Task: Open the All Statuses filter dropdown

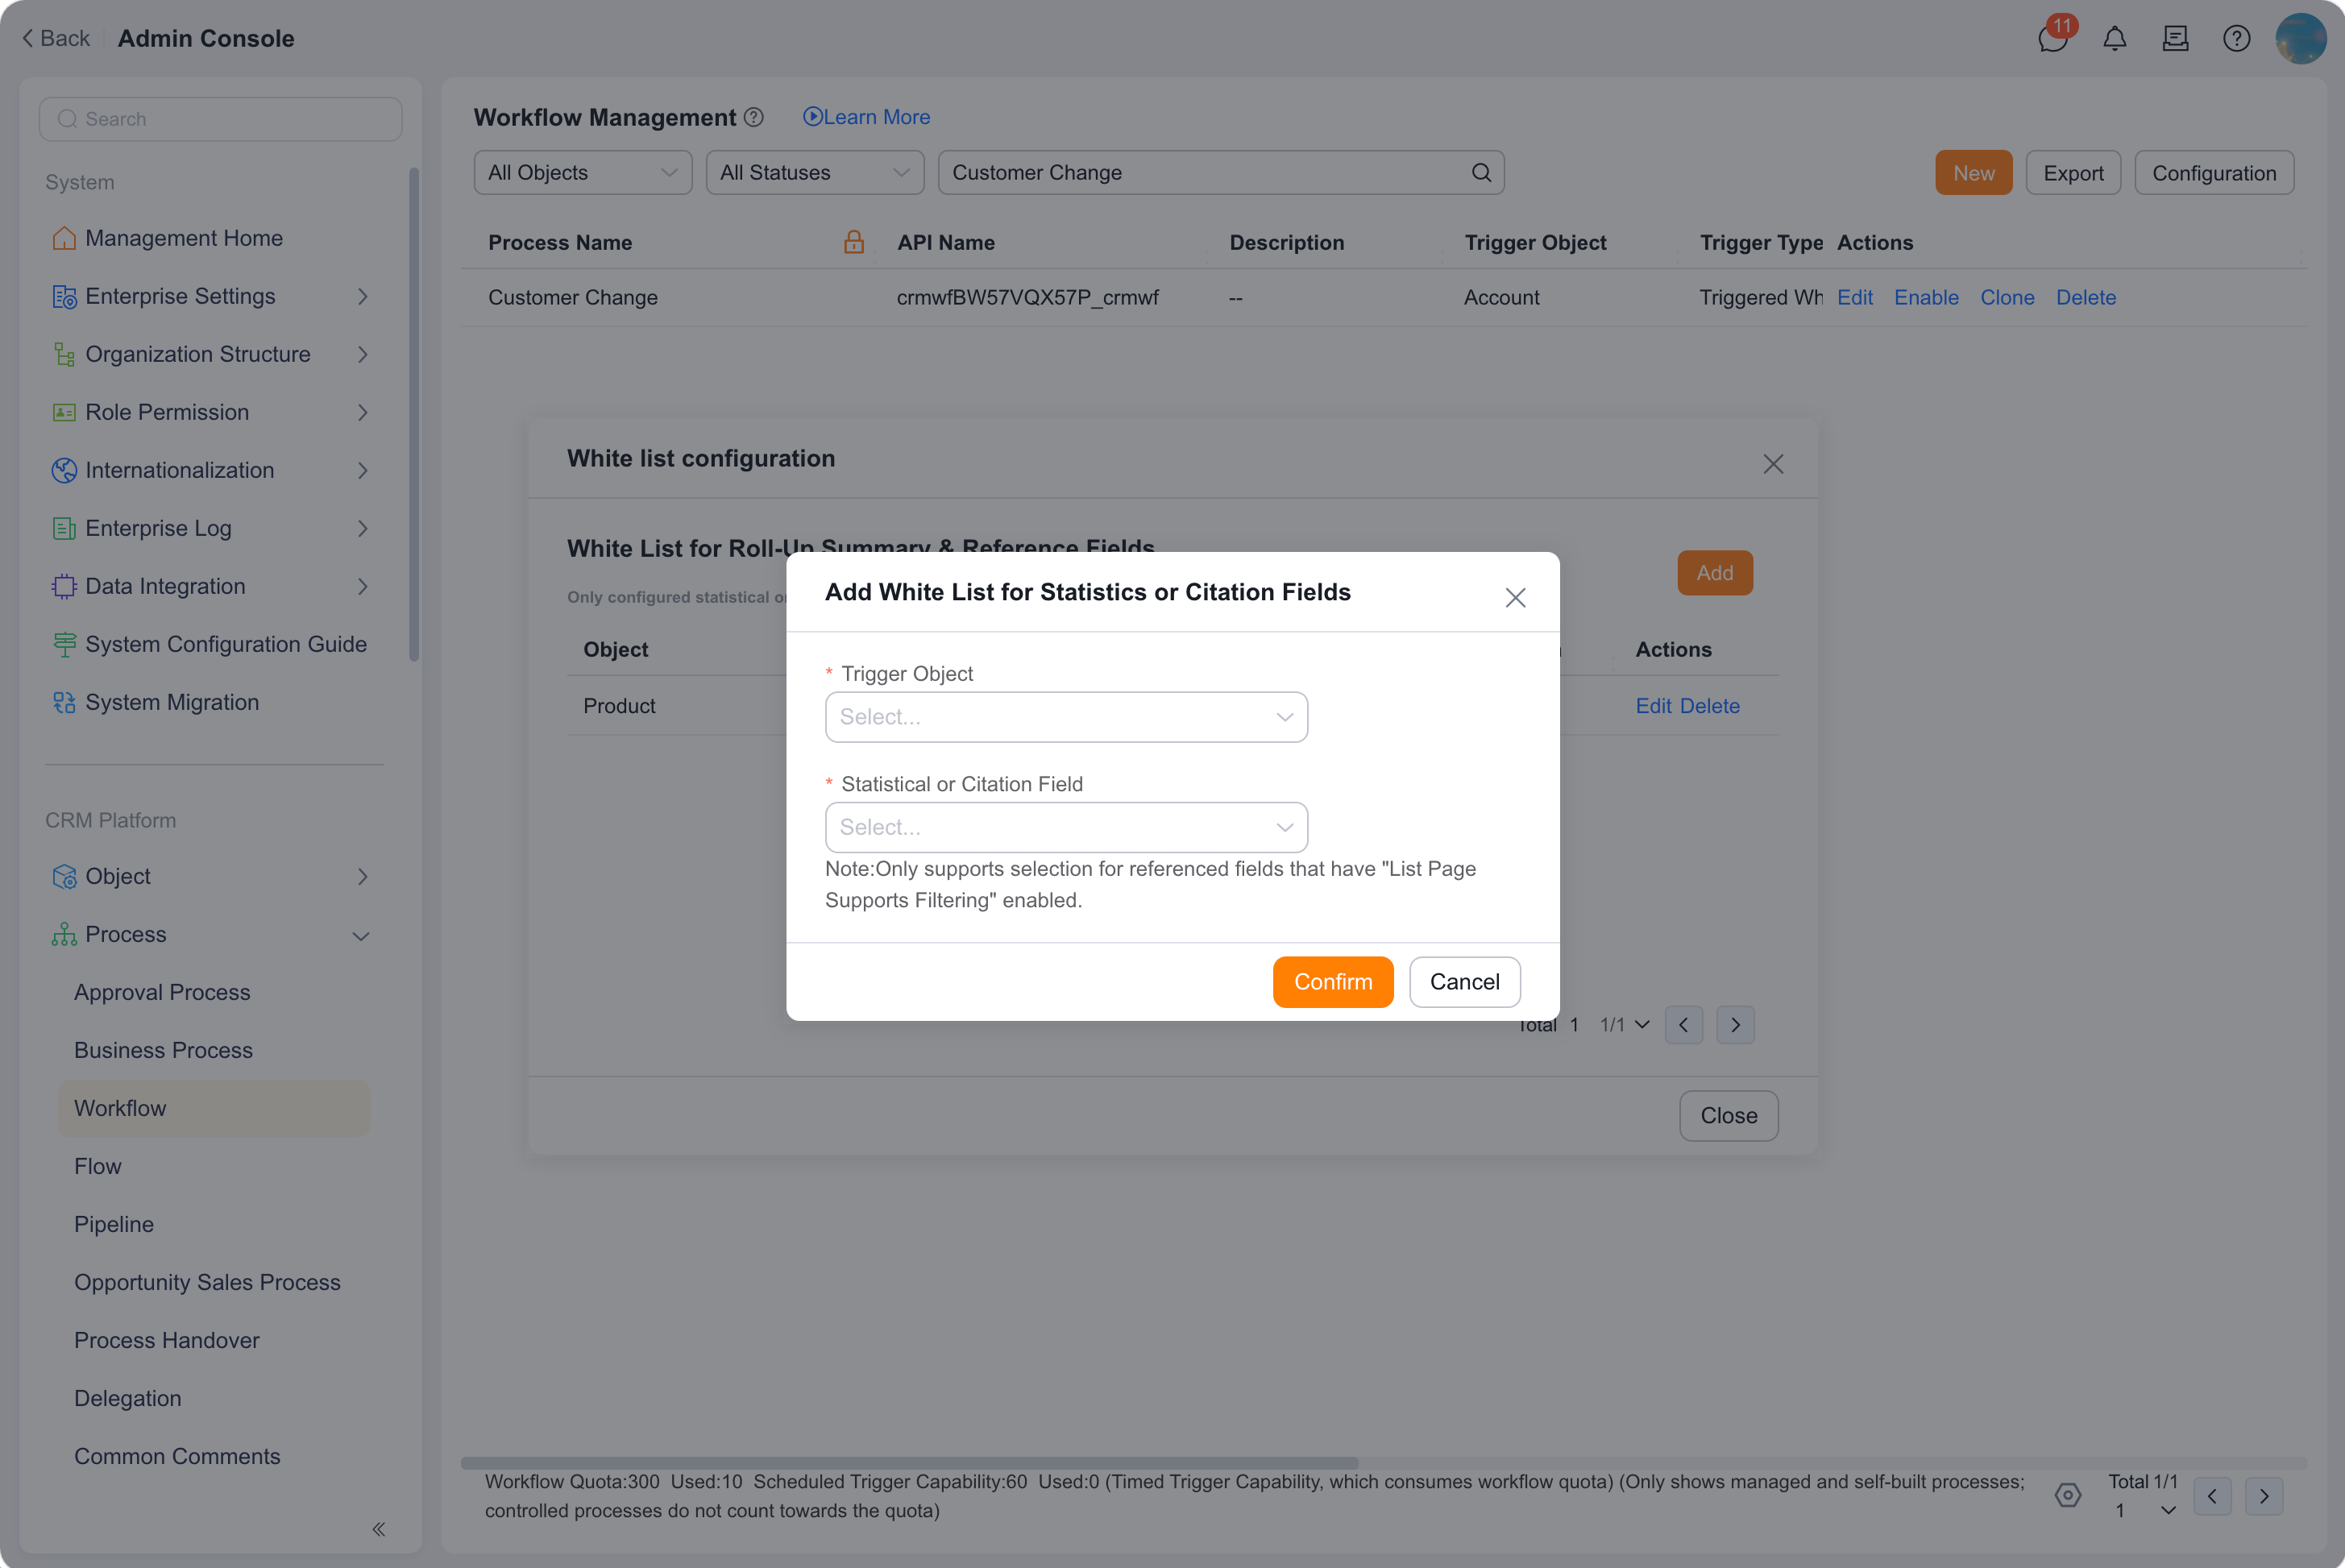Action: coord(814,173)
